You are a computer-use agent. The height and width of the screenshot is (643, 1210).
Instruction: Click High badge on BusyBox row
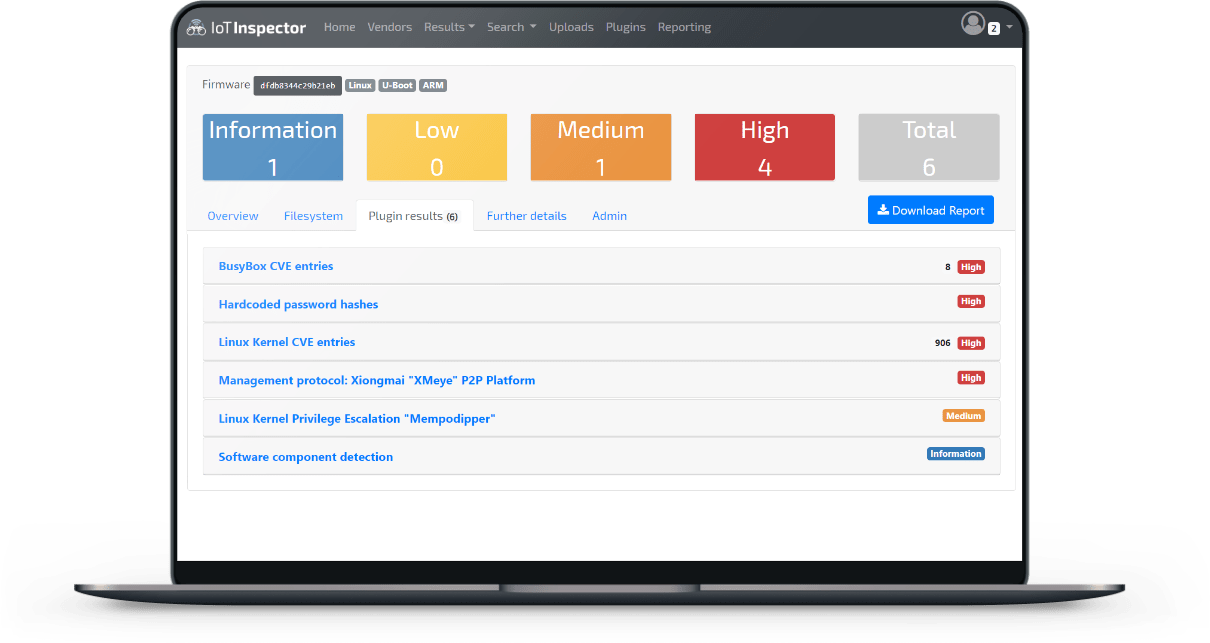point(971,267)
